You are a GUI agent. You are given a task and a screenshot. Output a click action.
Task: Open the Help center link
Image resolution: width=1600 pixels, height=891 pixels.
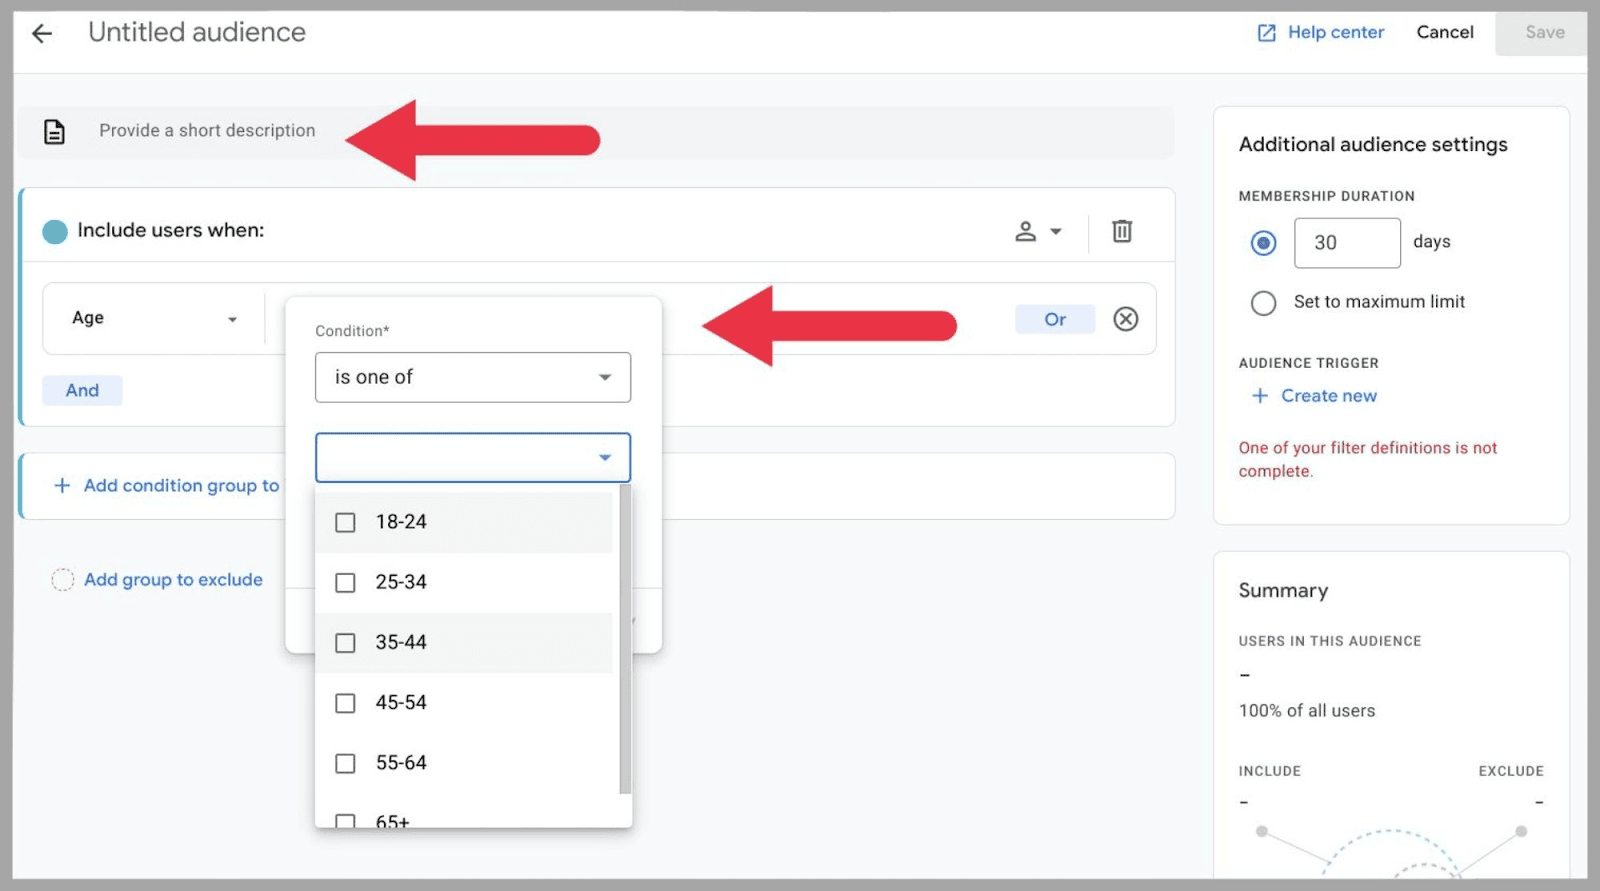1320,32
